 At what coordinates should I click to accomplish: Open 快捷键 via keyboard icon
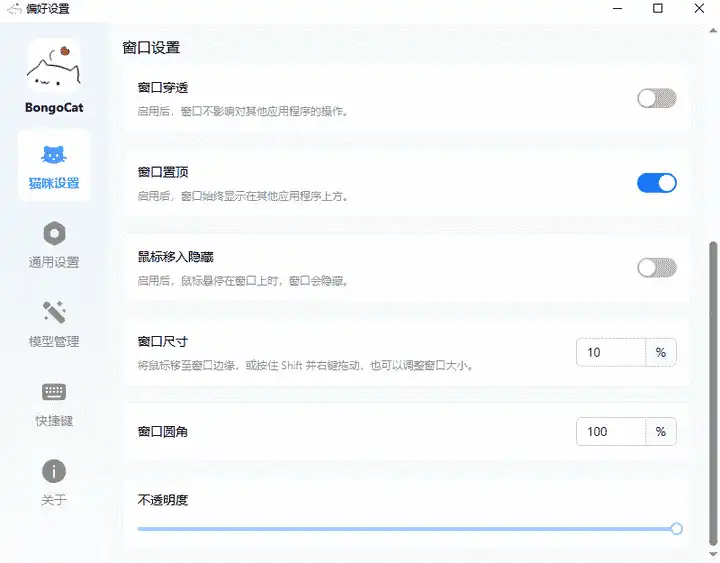(x=54, y=392)
